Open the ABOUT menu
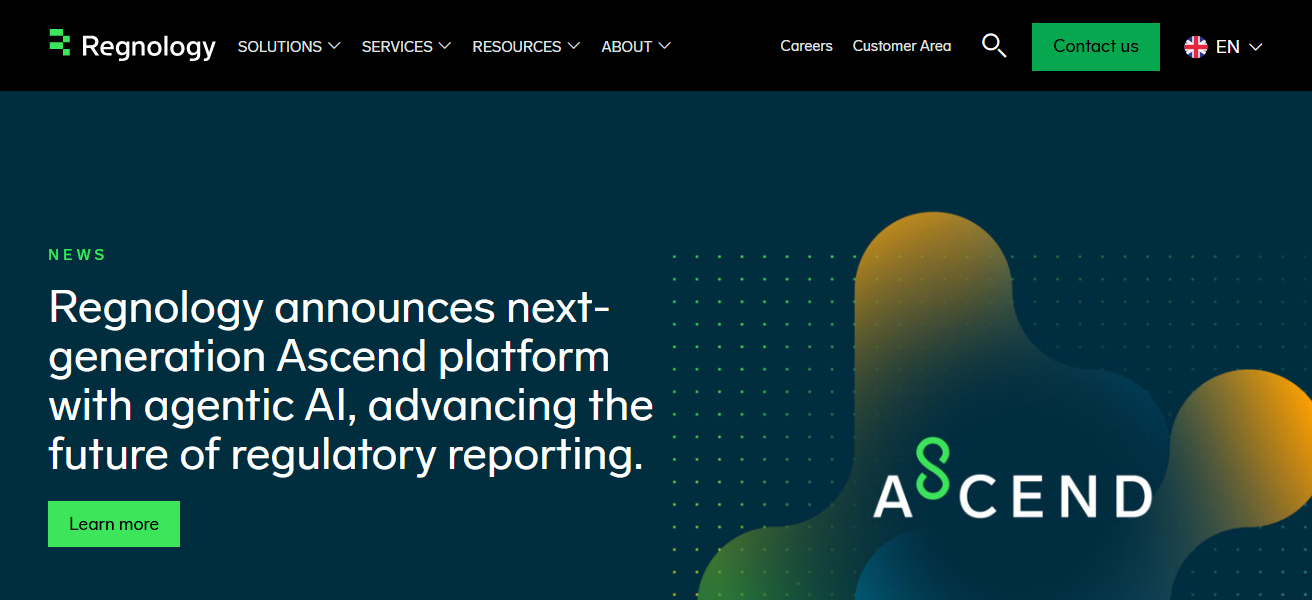The height and width of the screenshot is (600, 1312). pos(626,46)
